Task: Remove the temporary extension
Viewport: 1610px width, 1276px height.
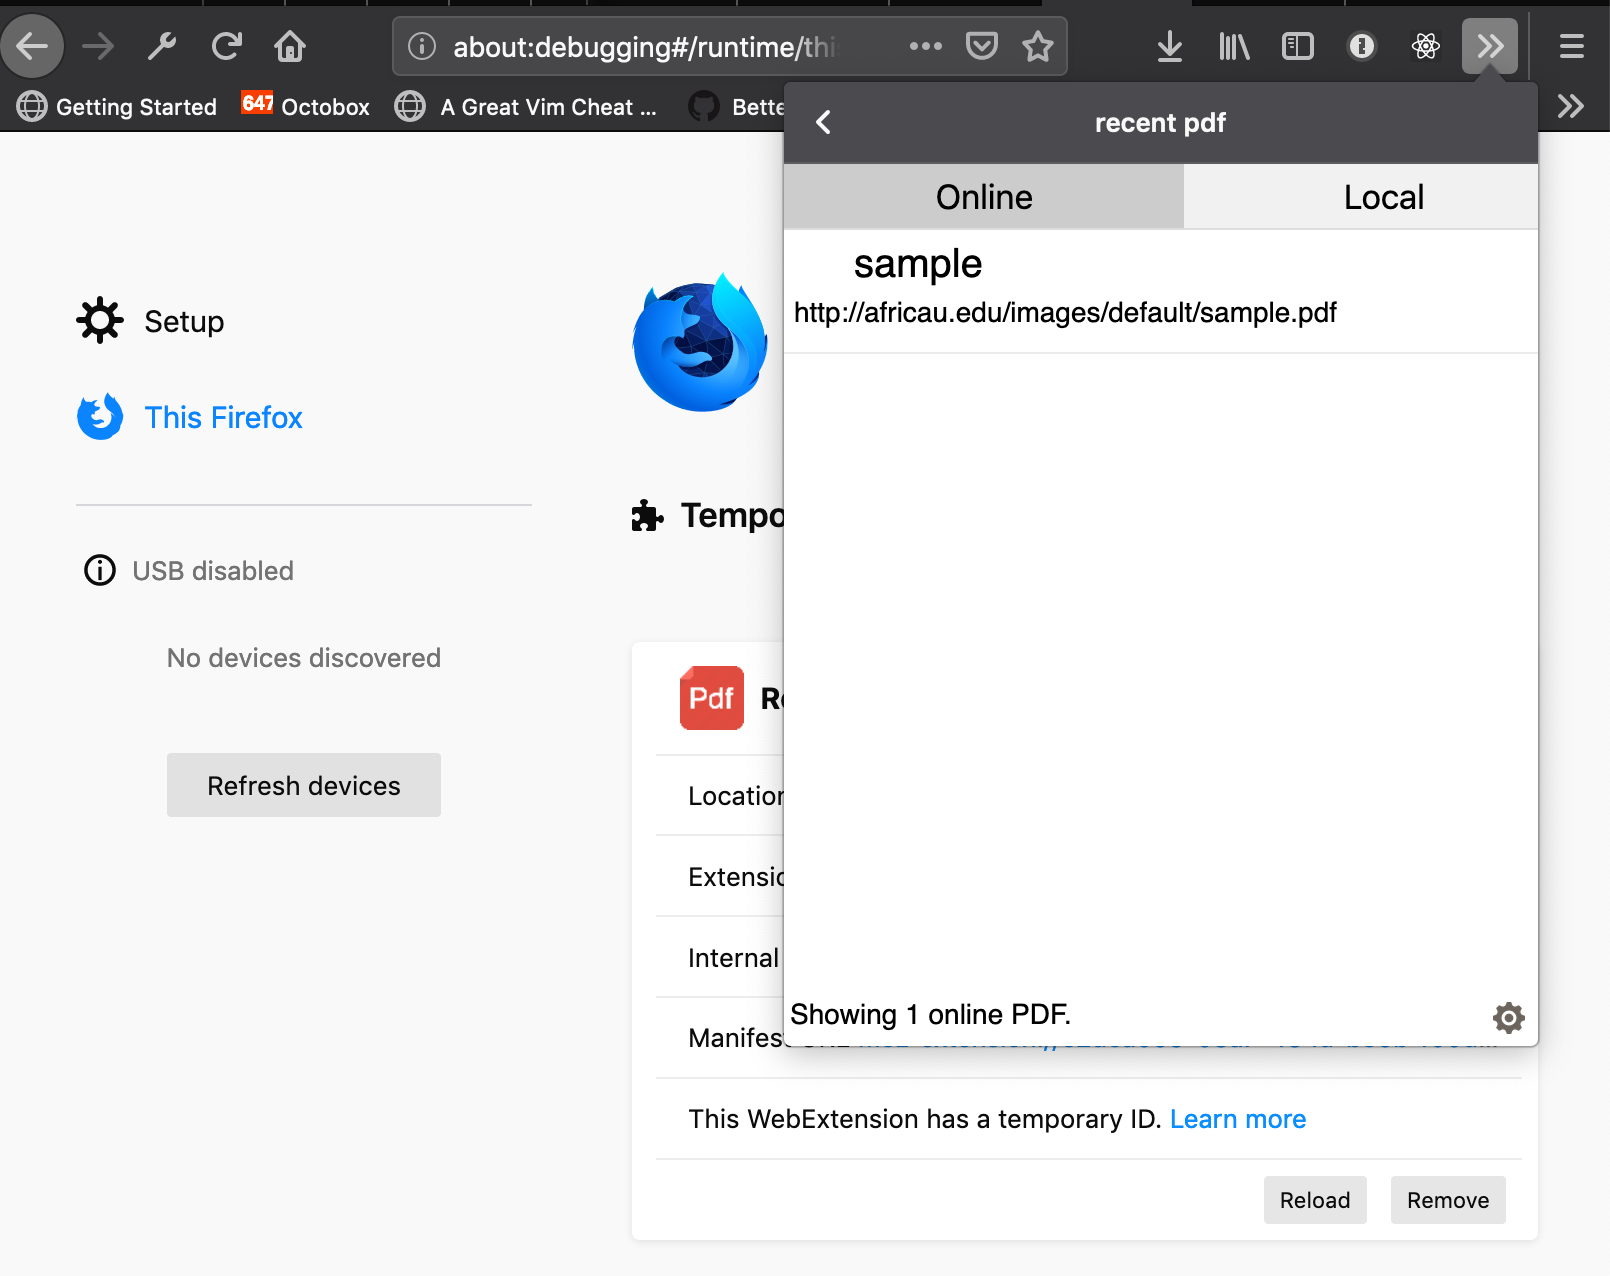Action: click(x=1448, y=1200)
